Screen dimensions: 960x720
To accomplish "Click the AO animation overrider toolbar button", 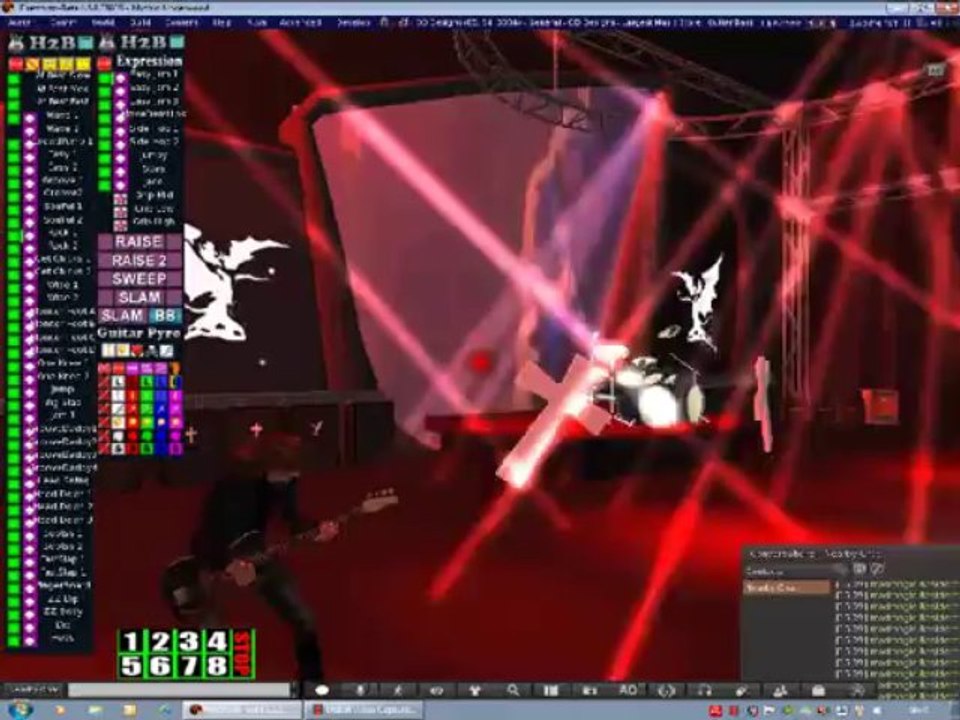I will click(628, 690).
